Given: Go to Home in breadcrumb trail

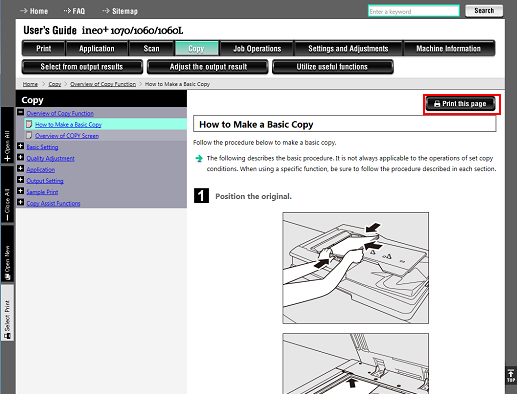Looking at the screenshot, I should click(30, 84).
